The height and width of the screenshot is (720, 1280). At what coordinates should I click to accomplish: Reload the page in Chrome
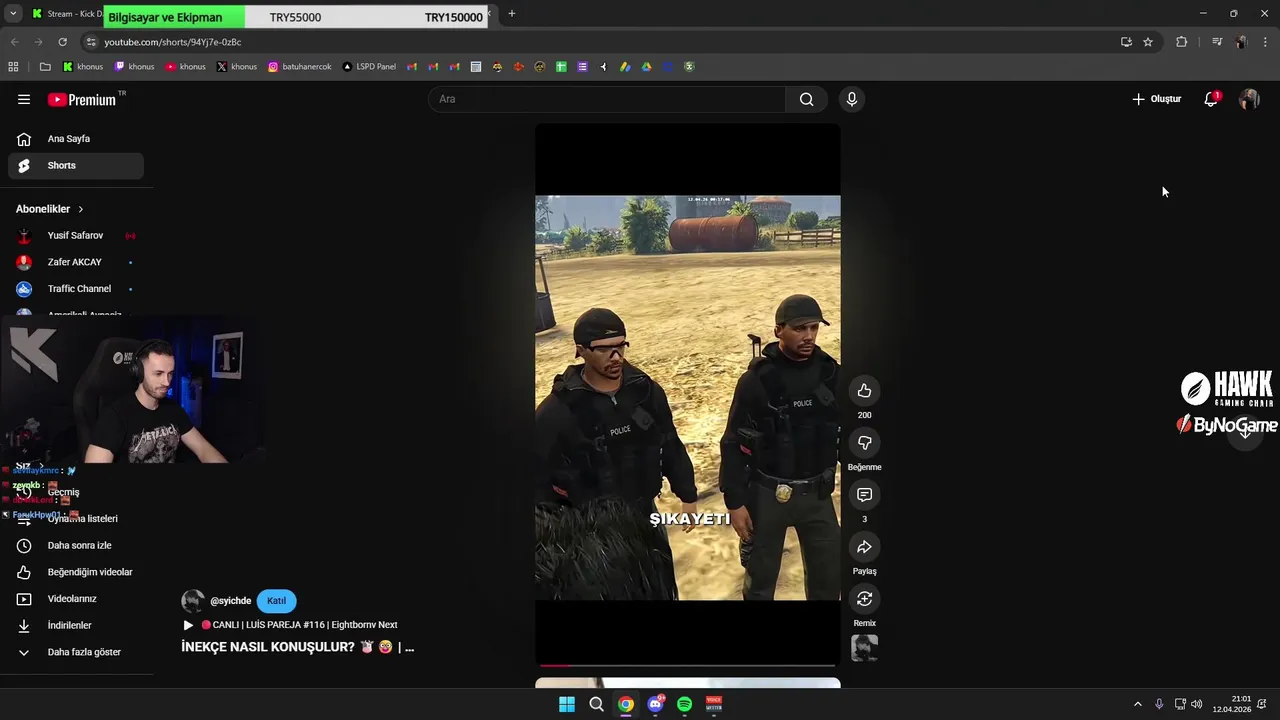click(62, 42)
